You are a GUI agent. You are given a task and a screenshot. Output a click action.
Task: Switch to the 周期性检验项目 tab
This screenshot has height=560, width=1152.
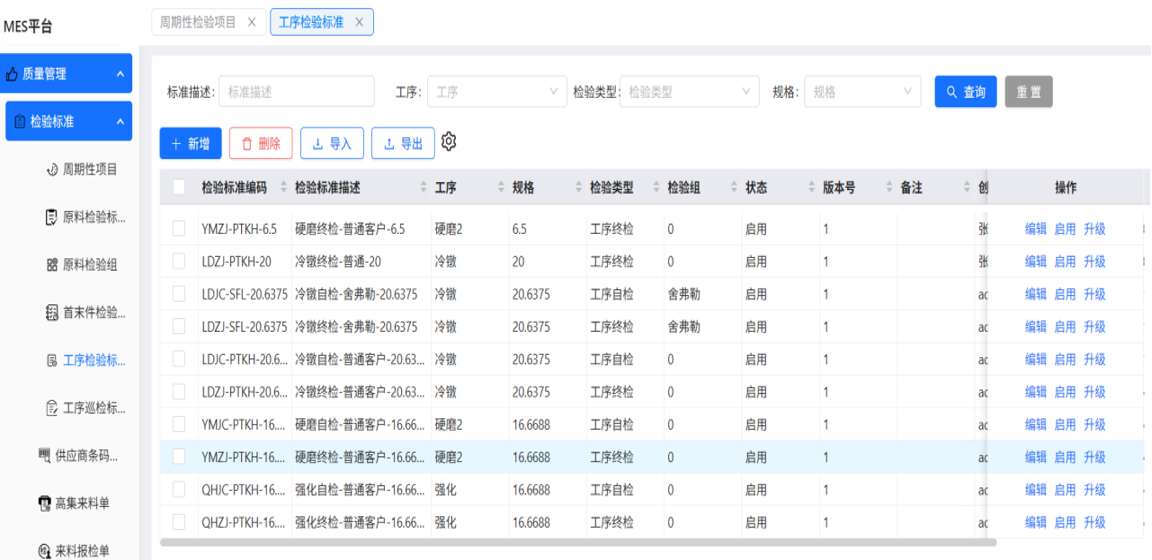(x=198, y=22)
